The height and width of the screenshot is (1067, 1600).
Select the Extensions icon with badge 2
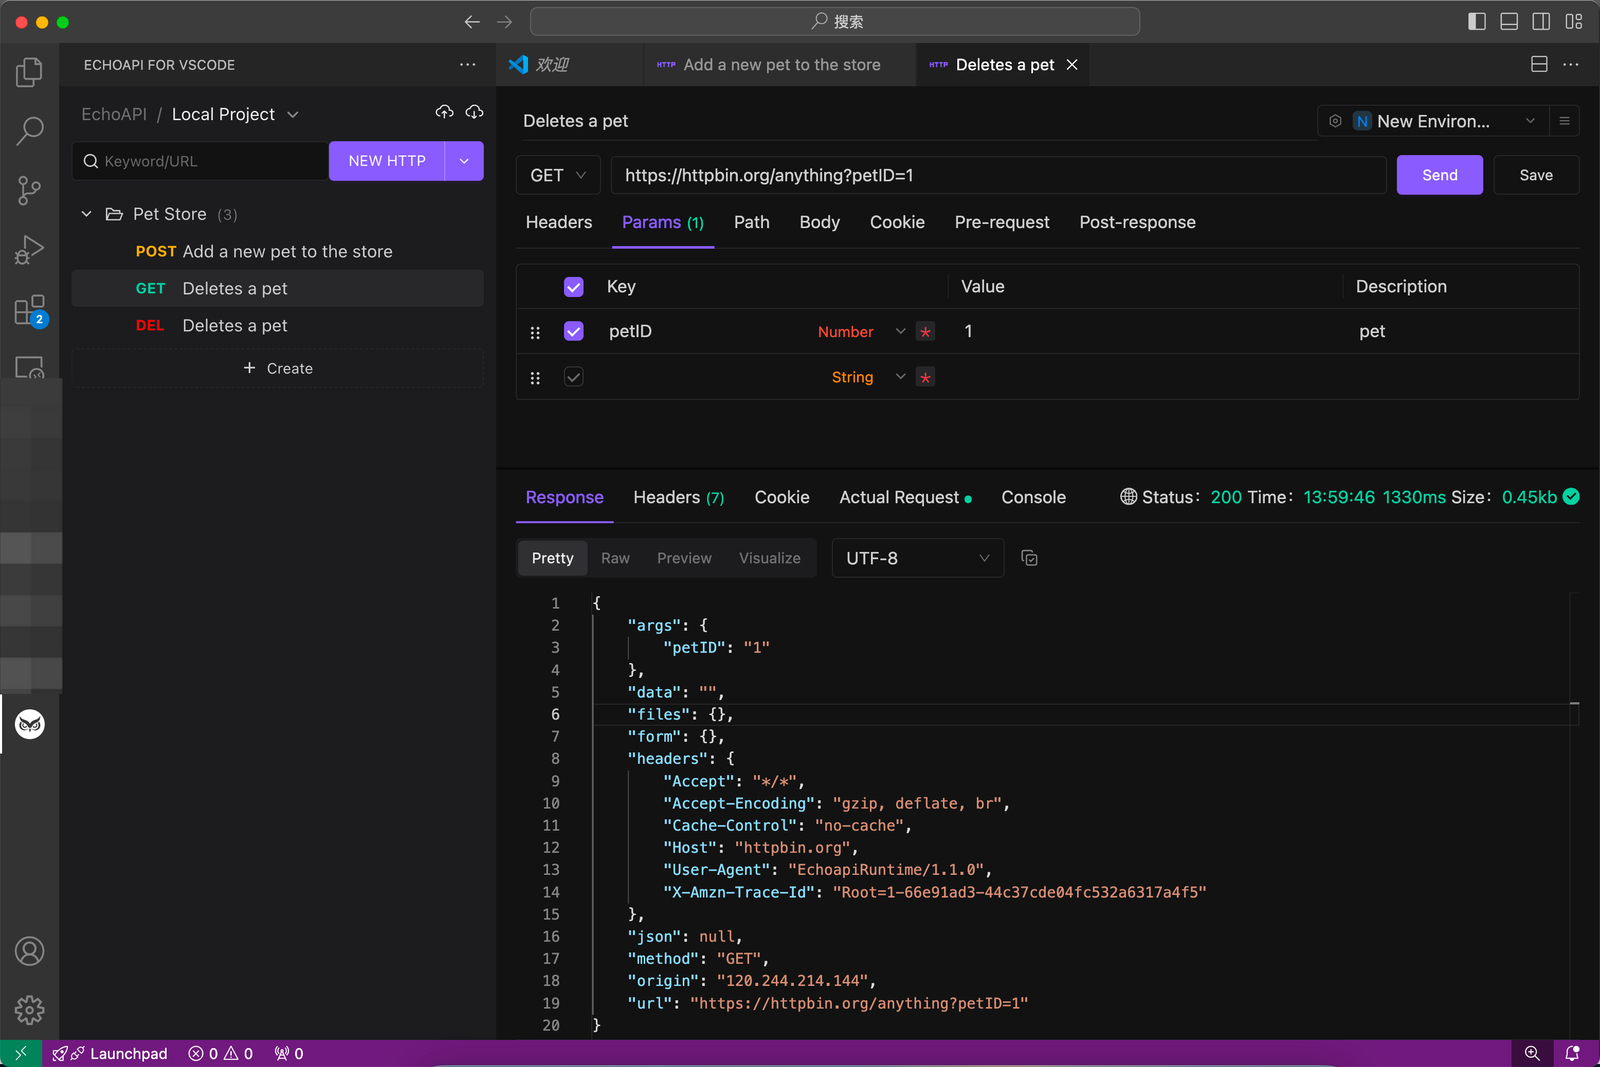pos(30,308)
